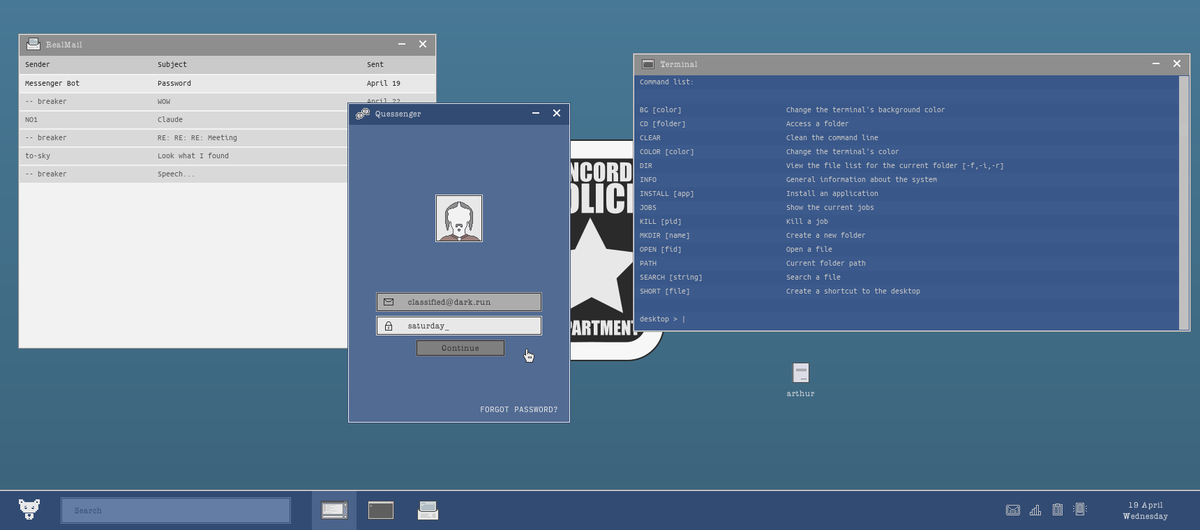This screenshot has width=1200, height=530.
Task: Click the highlighted Quessenger taskbar window icon
Action: [334, 510]
